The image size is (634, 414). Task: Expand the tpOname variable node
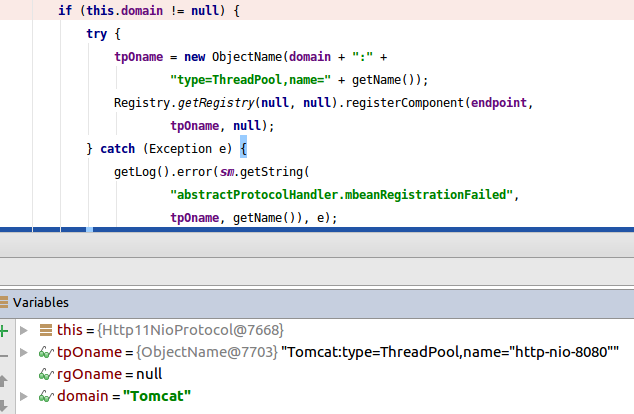(24, 352)
